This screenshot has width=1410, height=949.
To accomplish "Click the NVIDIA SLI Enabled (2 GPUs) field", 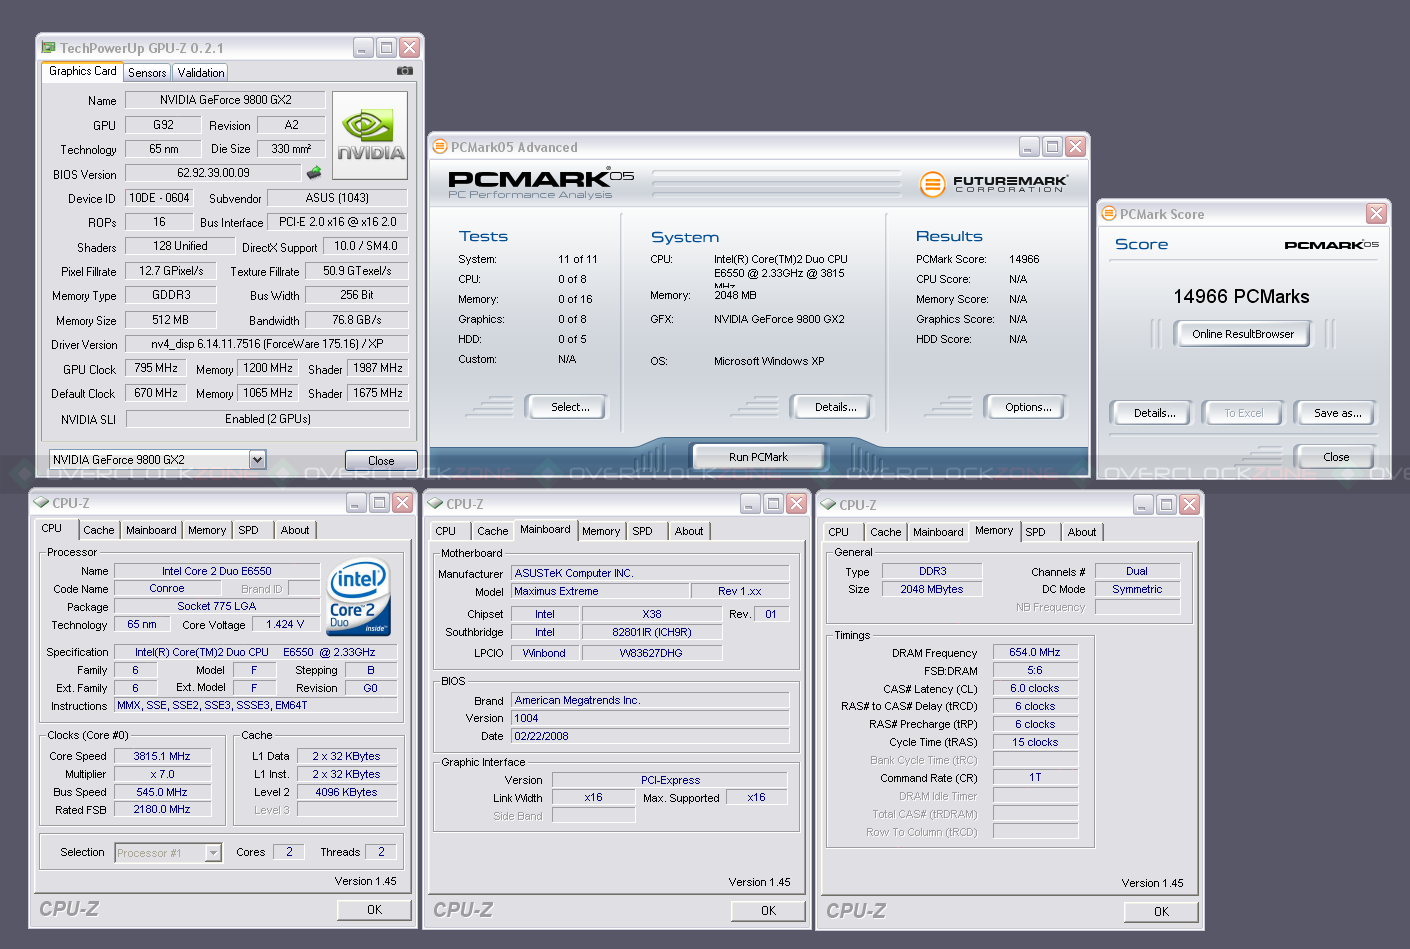I will tap(268, 419).
